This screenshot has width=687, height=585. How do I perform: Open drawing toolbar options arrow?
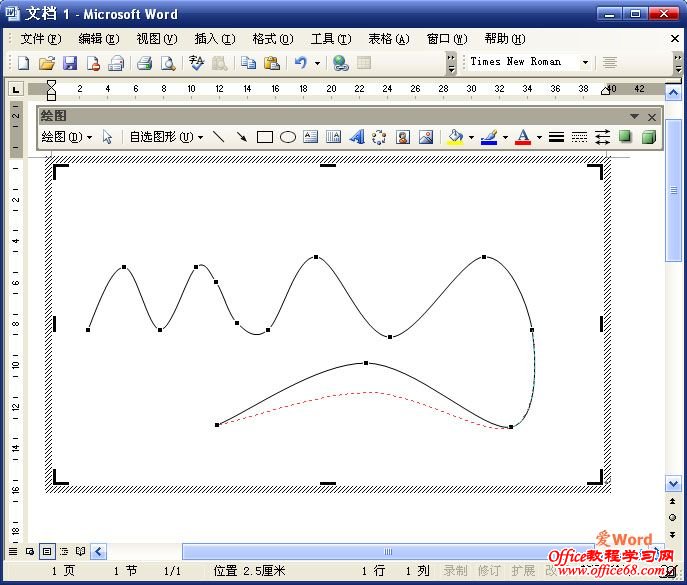634,117
